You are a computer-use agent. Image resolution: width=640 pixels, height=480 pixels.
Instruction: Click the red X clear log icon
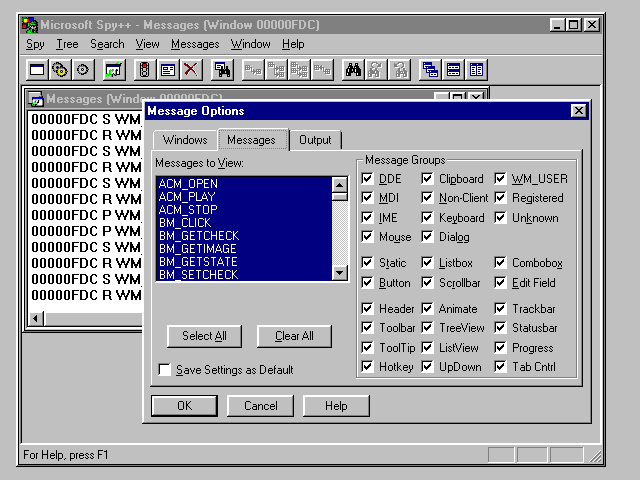point(190,70)
